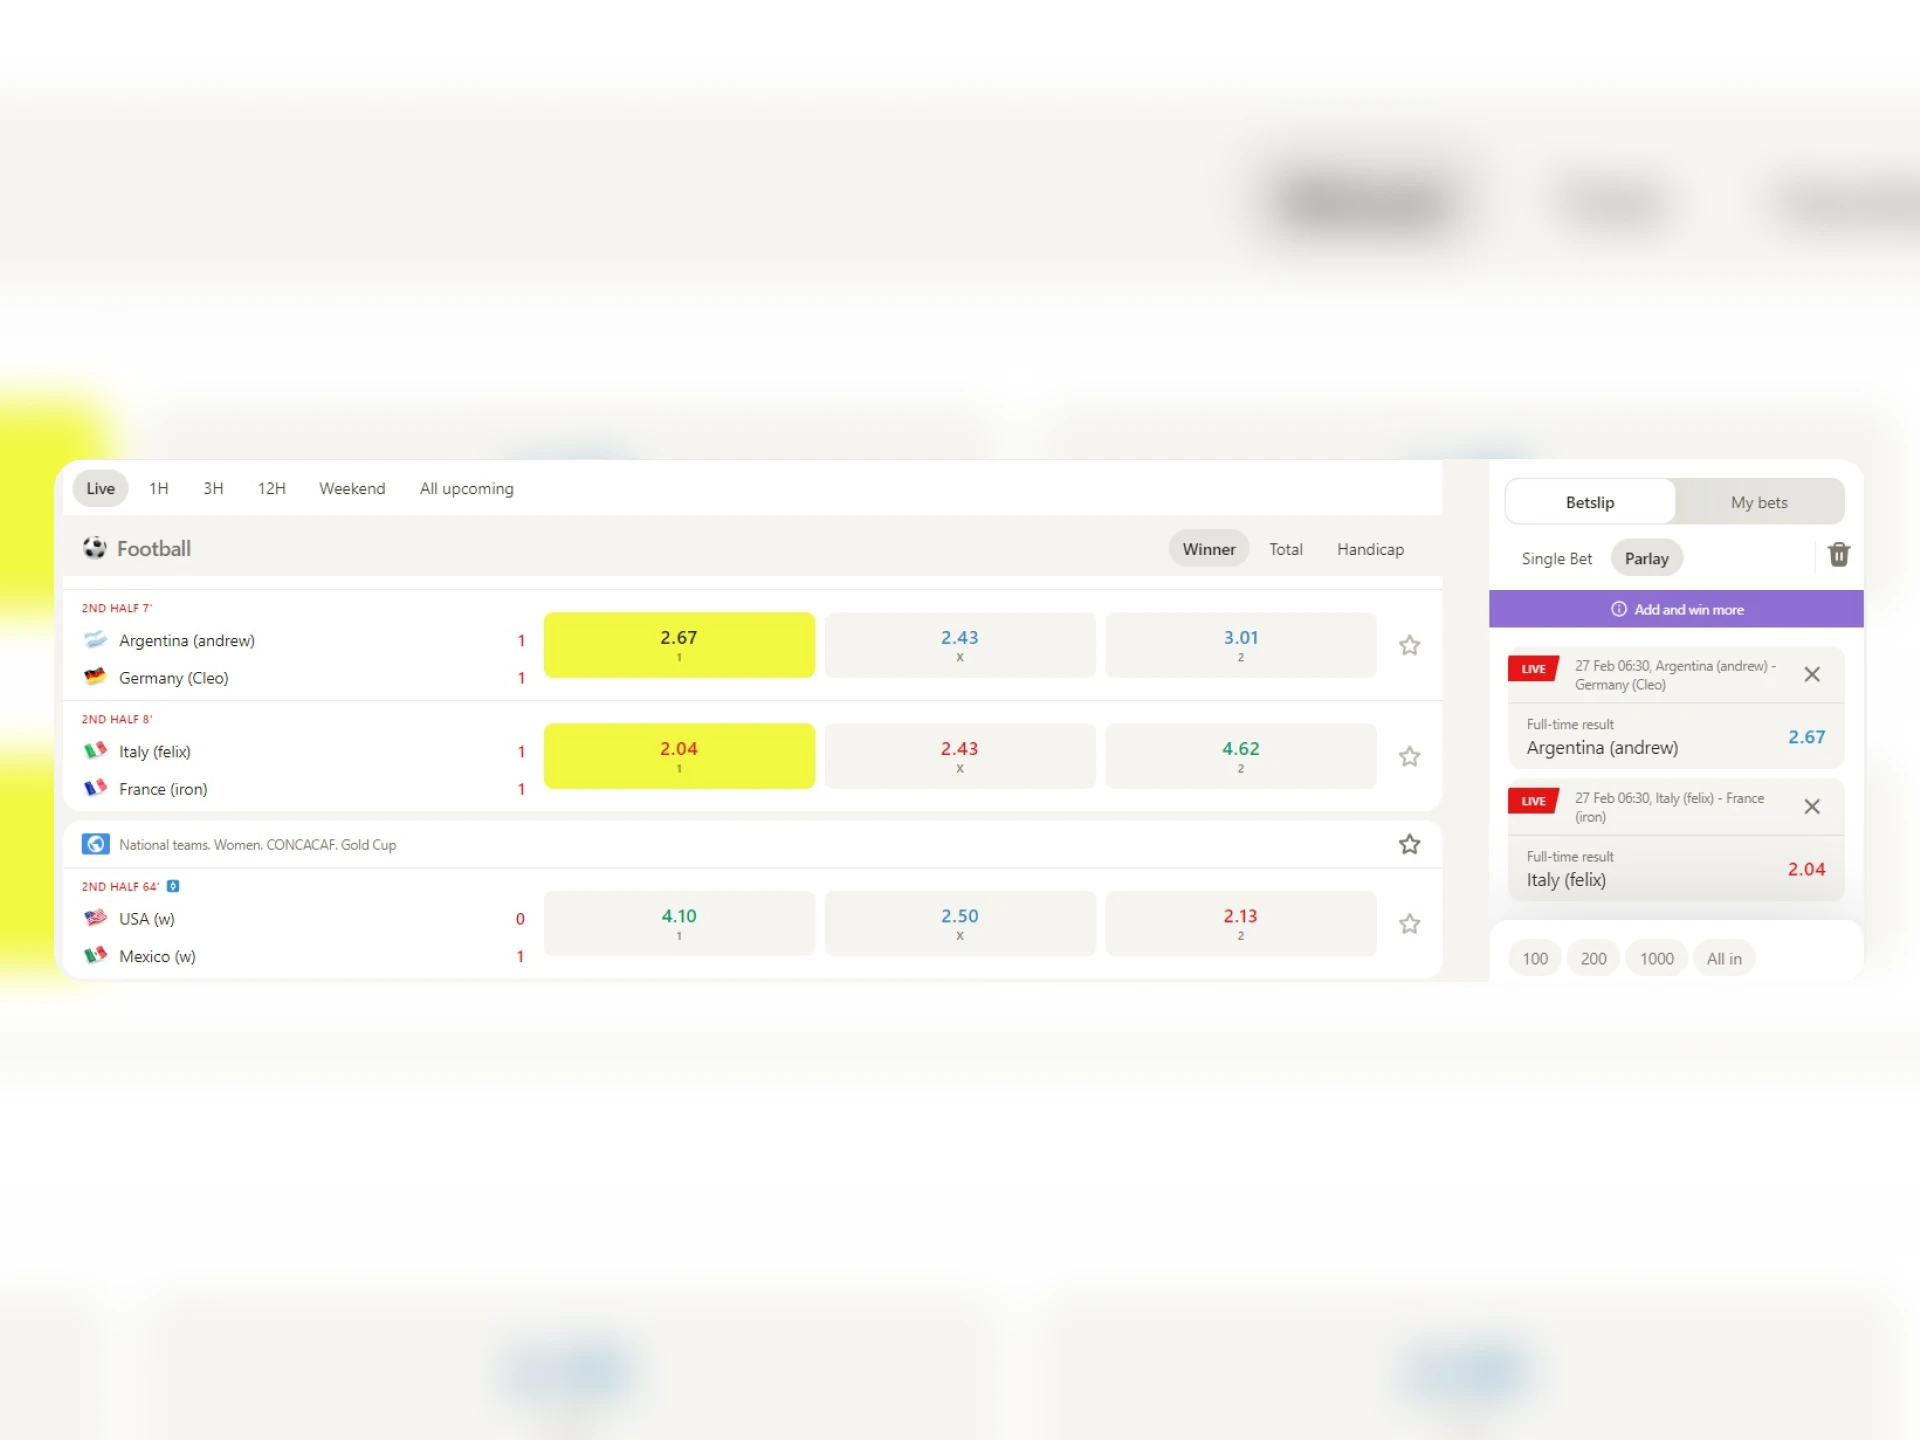Click the match statistics icon beside 2ND HALF 64'
The image size is (1920, 1440).
(x=173, y=886)
